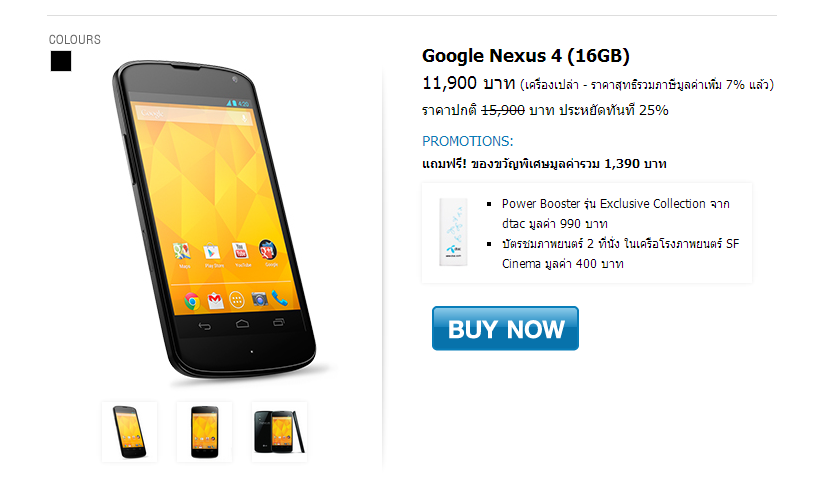838x479 pixels.
Task: Select the black colour swatch
Action: 61,61
